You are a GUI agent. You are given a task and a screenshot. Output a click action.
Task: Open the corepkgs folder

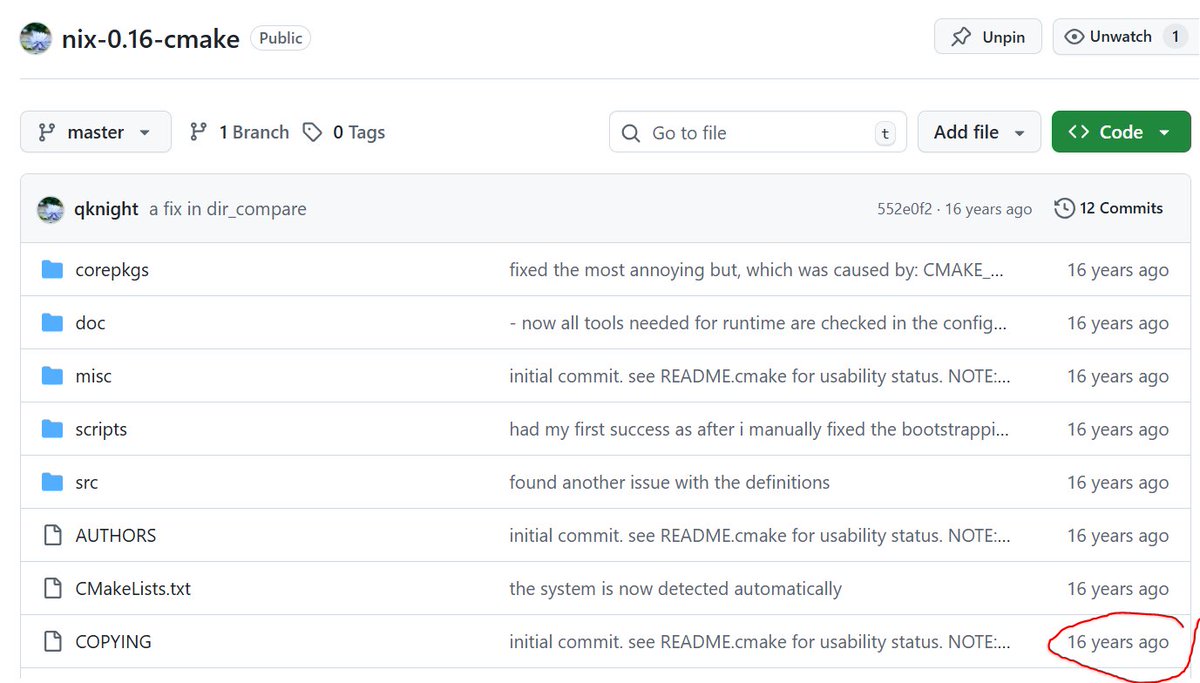click(112, 270)
